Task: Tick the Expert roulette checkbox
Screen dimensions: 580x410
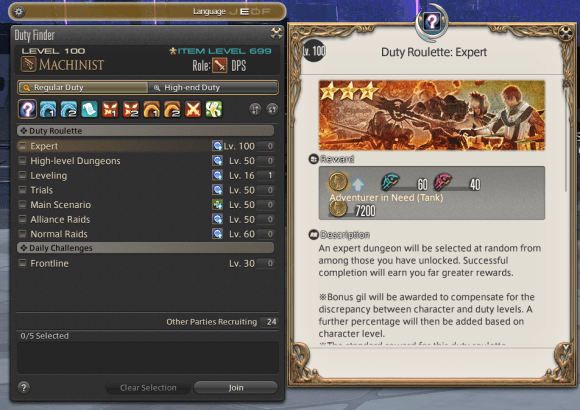Action: (x=23, y=146)
